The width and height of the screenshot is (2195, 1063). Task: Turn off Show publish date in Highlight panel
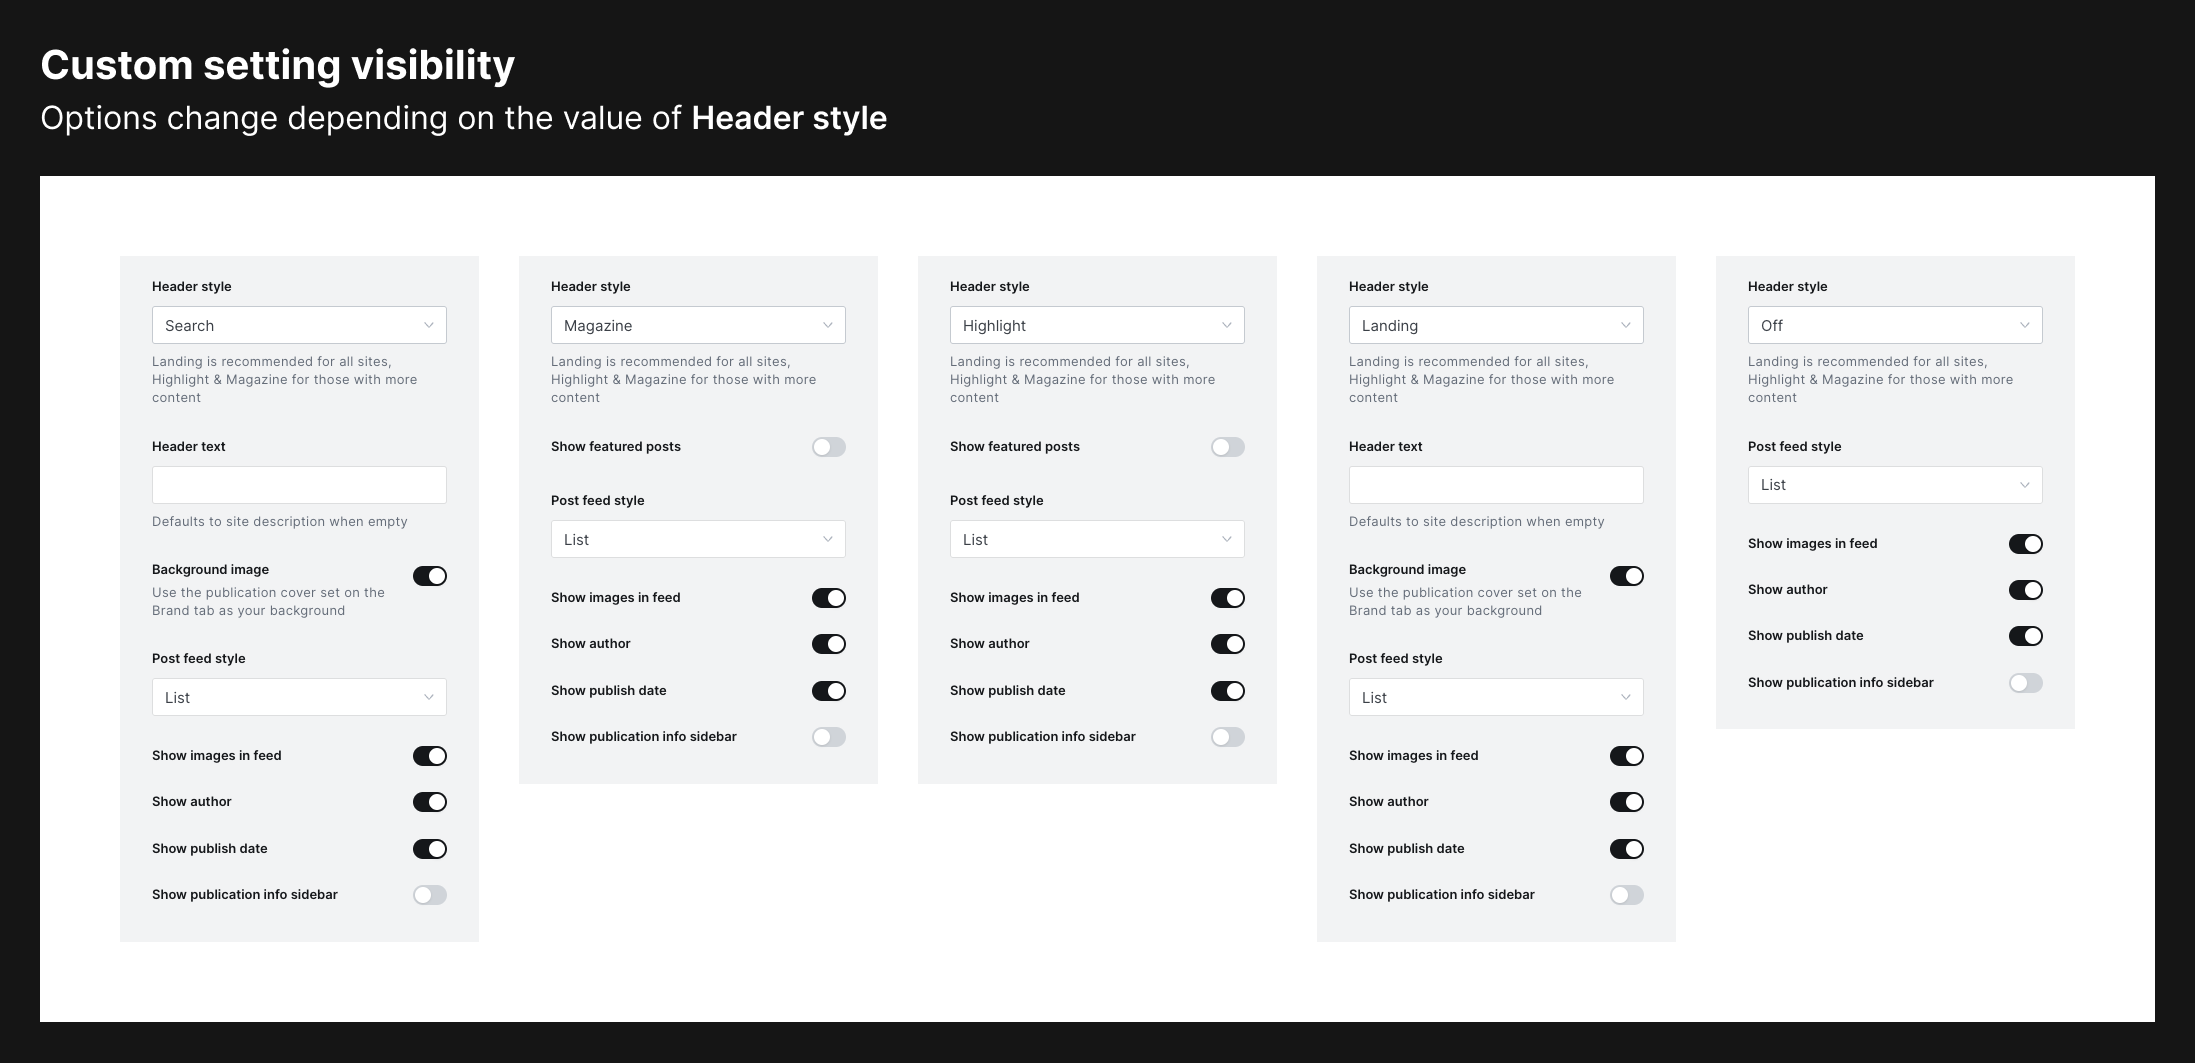(1227, 690)
